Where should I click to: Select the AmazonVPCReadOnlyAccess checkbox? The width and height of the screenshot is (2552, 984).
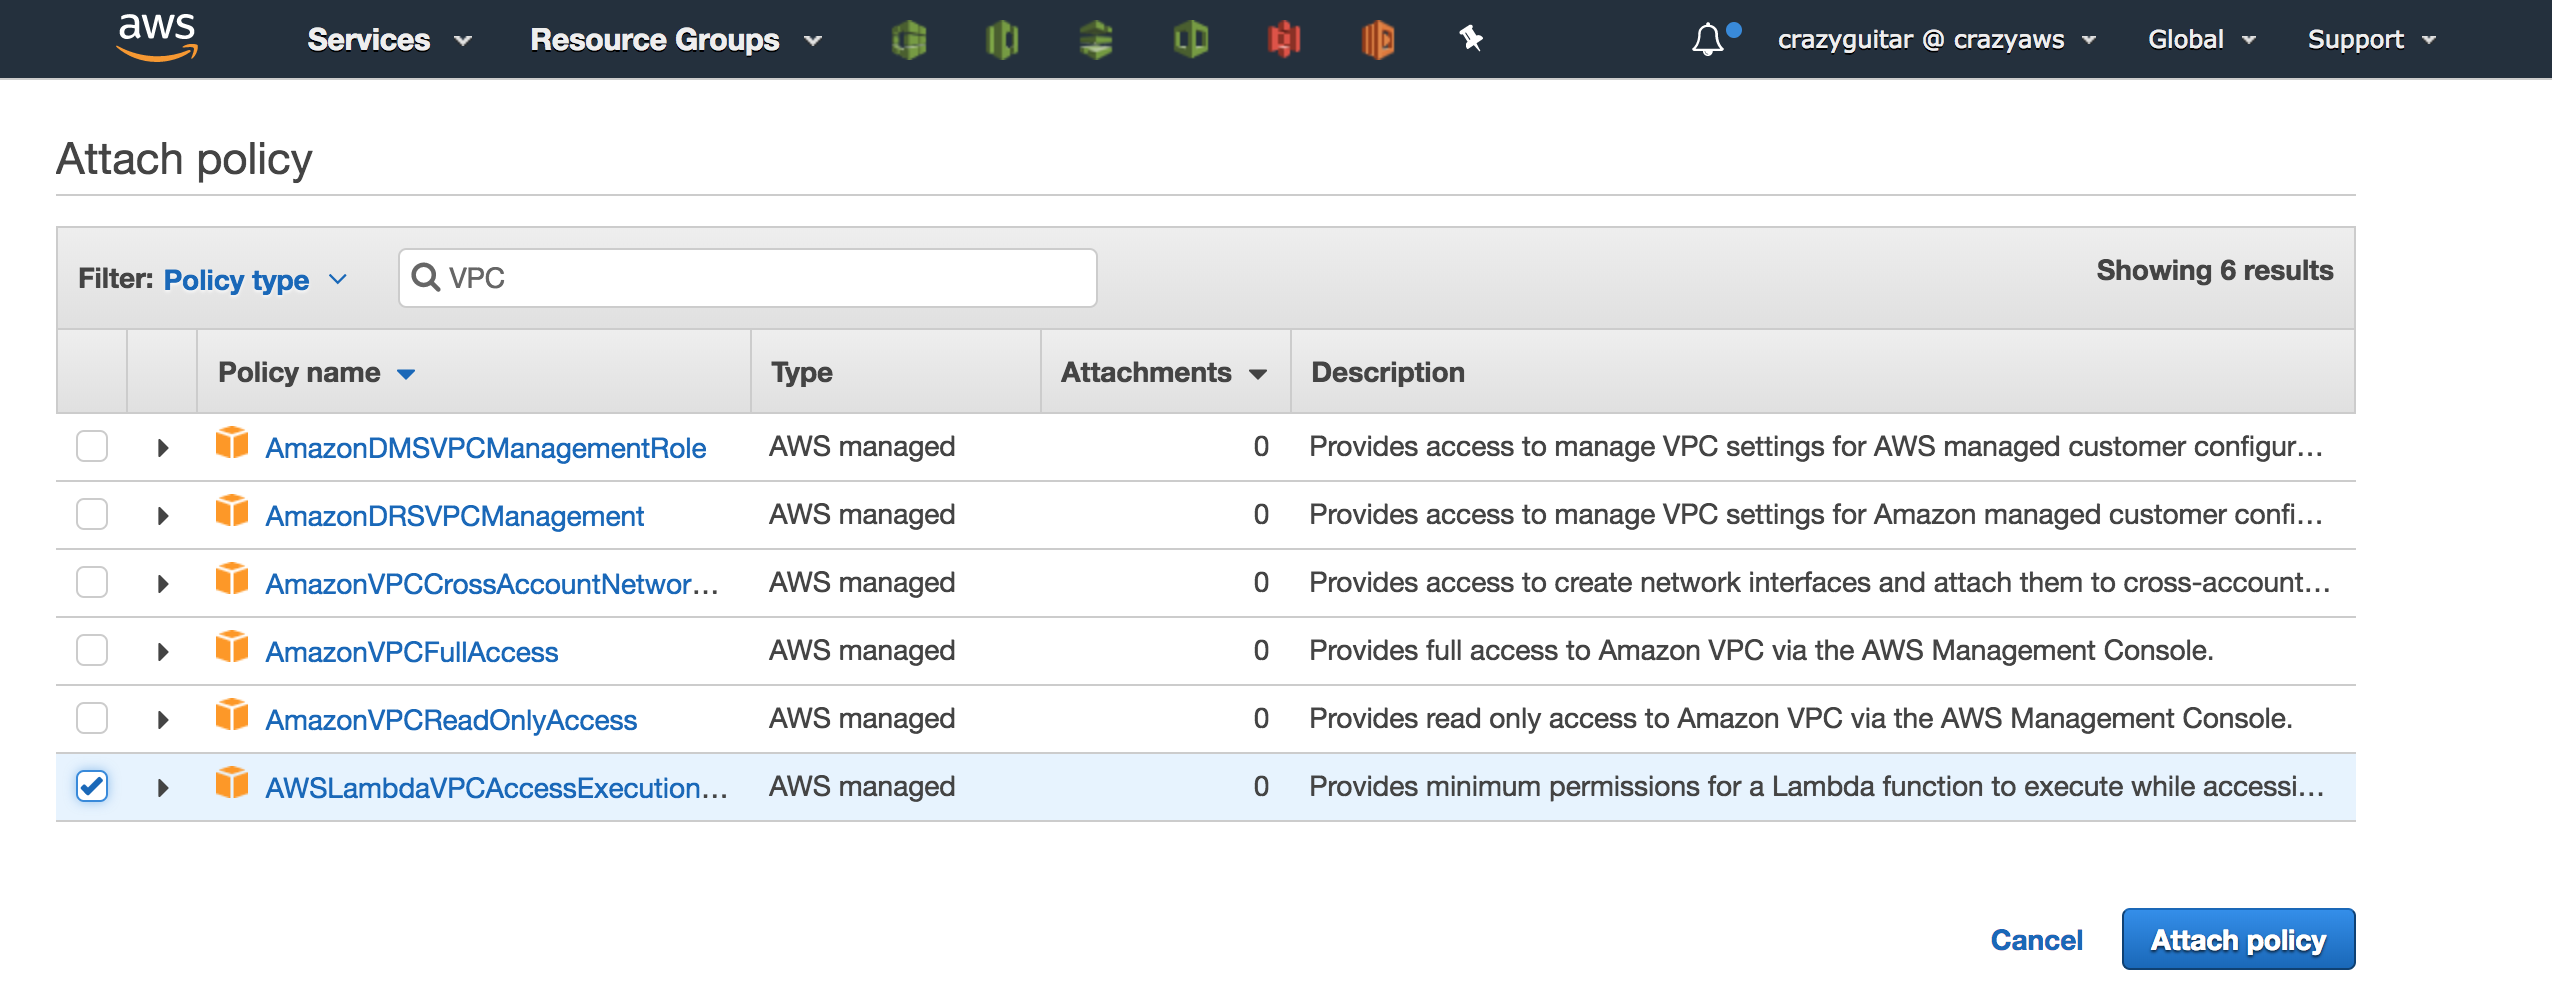point(92,717)
